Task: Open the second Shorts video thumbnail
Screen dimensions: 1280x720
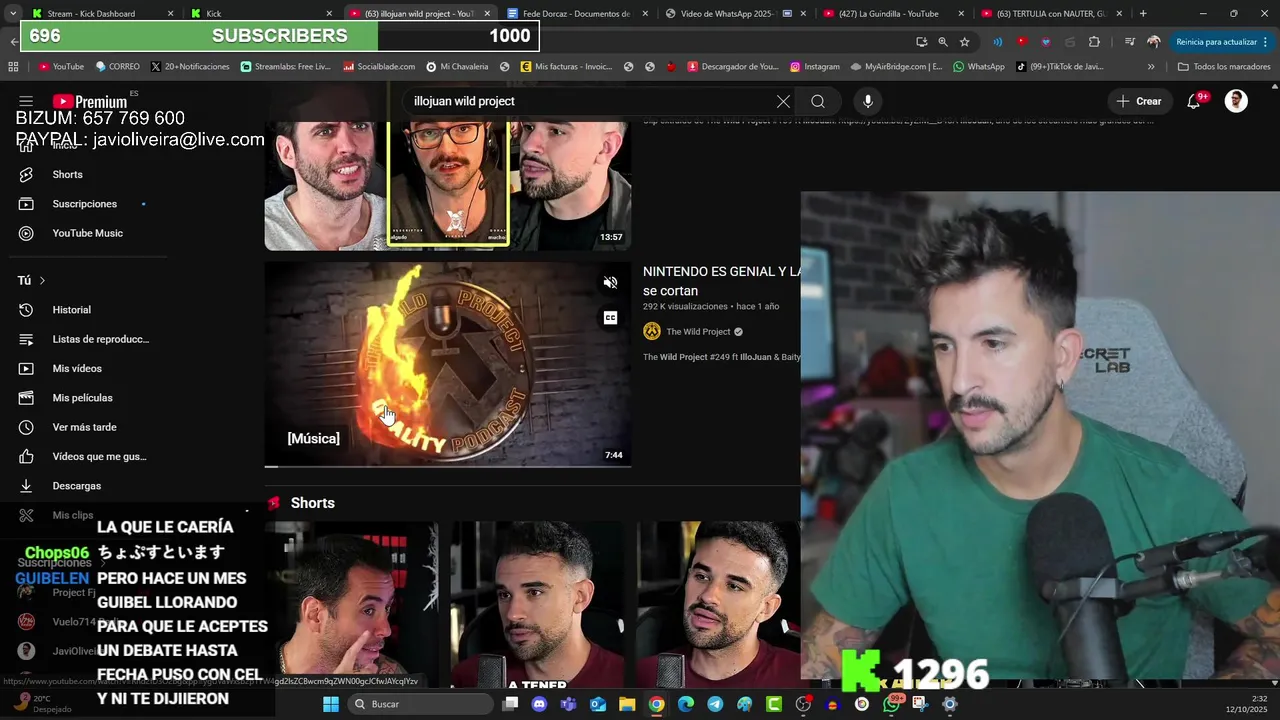Action: (x=536, y=605)
